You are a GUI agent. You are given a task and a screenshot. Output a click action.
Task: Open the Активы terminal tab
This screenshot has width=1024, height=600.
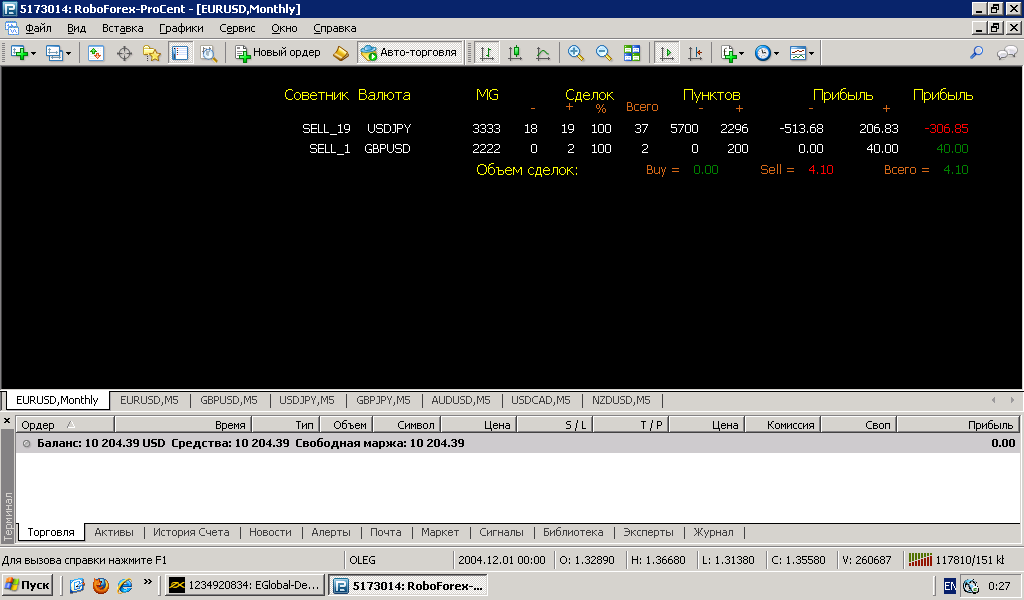tap(114, 532)
